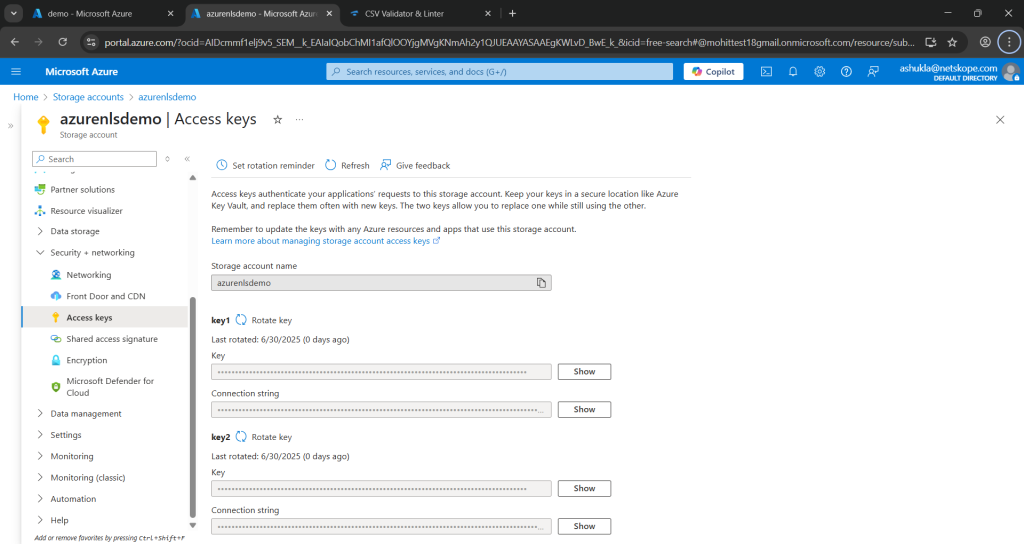Click the Copilot button
This screenshot has height=544, width=1024.
coord(713,72)
